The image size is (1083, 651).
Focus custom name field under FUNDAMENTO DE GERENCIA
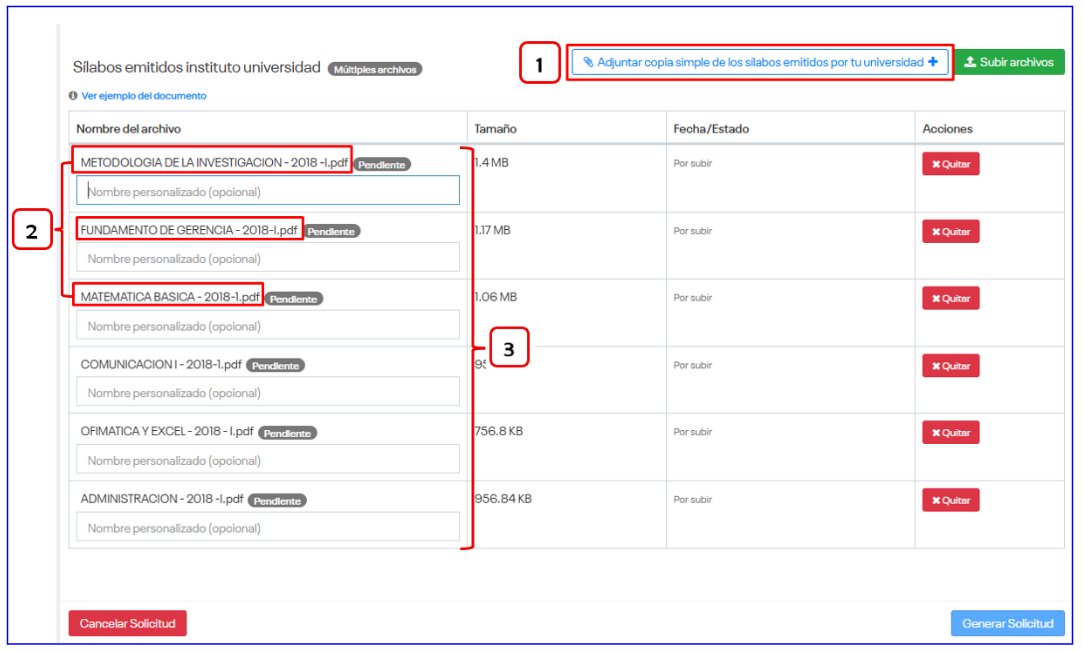[268, 258]
